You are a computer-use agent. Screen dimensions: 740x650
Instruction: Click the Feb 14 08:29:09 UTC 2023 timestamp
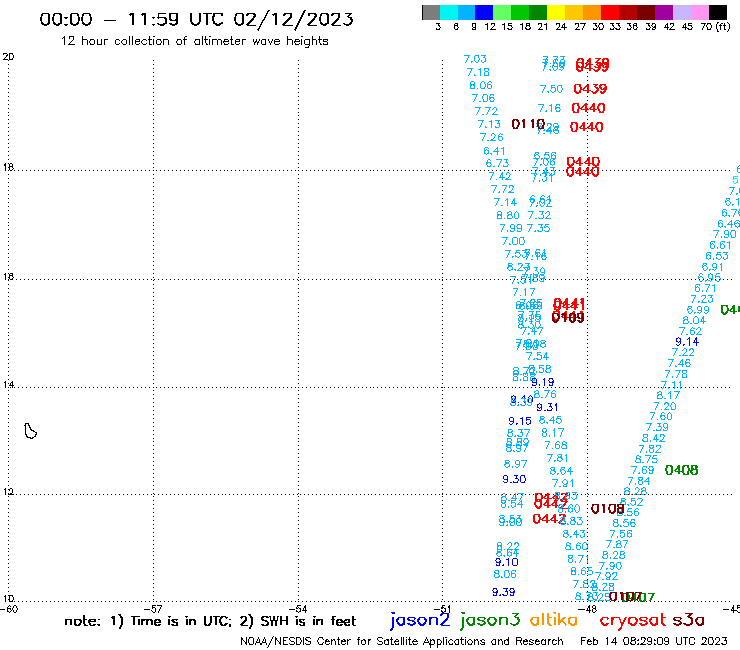[654, 641]
